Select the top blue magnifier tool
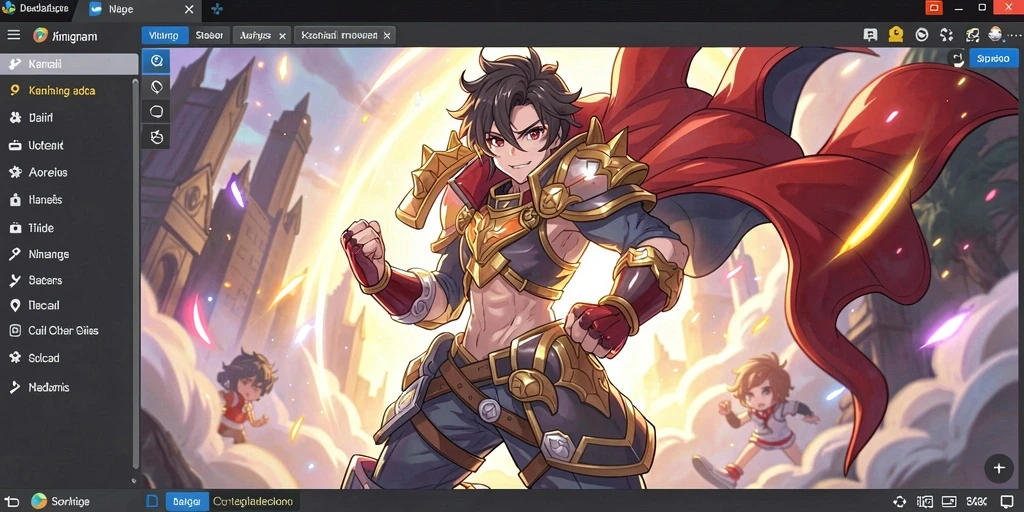The height and width of the screenshot is (512, 1024). coord(156,61)
